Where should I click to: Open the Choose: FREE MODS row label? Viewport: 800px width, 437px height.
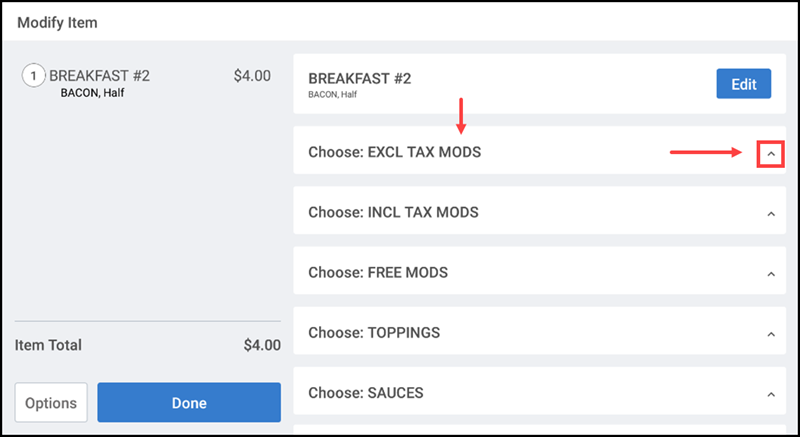click(378, 273)
